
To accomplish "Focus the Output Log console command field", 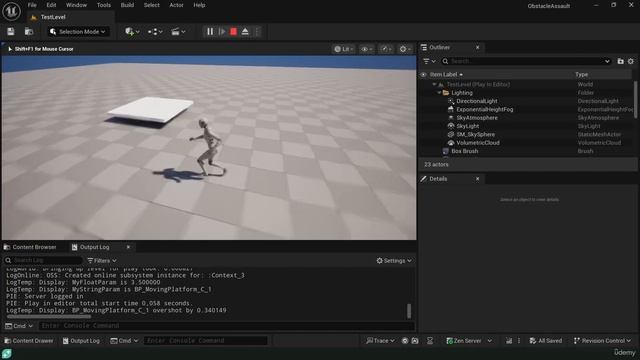I will pyautogui.click(x=226, y=326).
